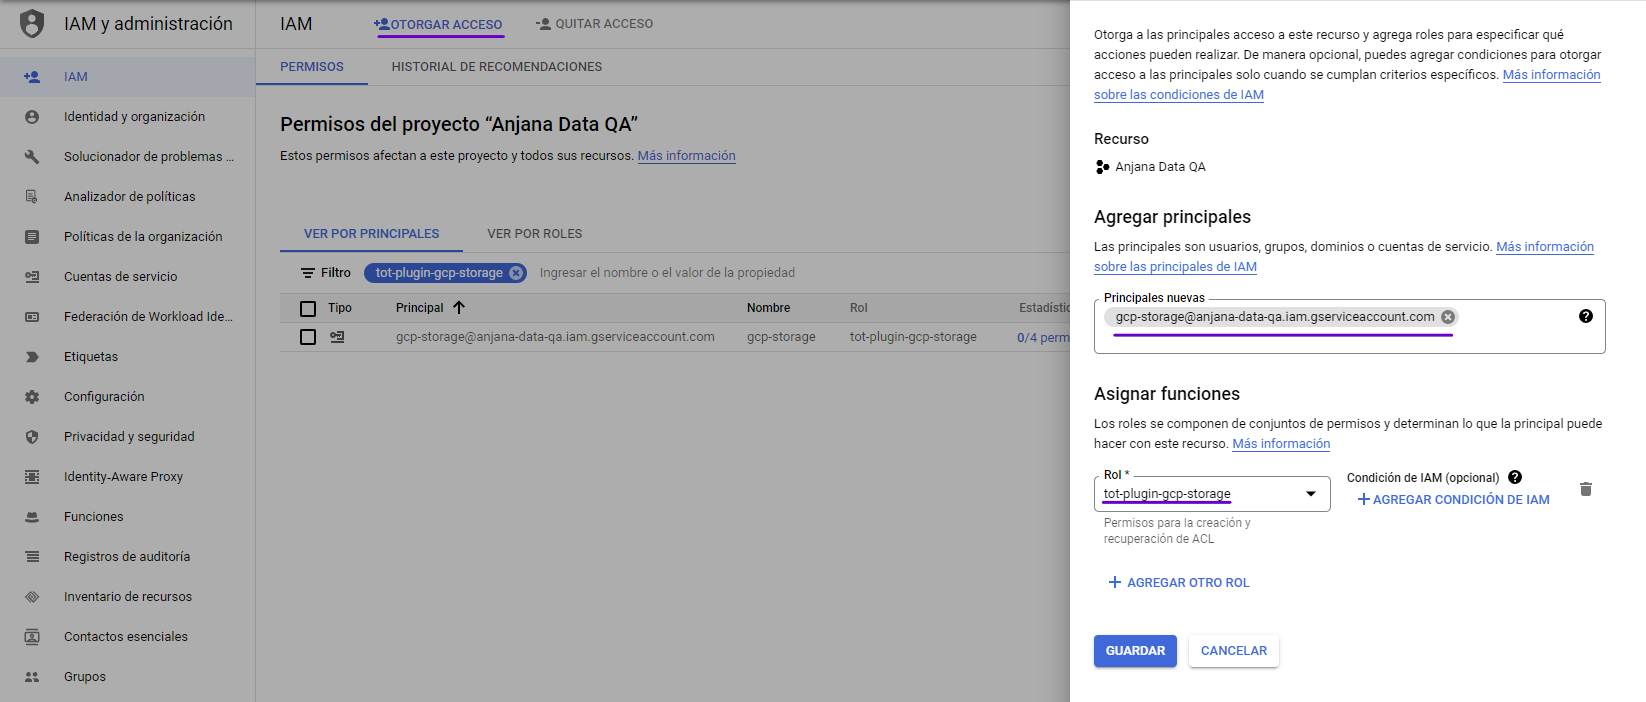Open Identity-Aware Proxy from the sidebar
The width and height of the screenshot is (1646, 702).
123,477
